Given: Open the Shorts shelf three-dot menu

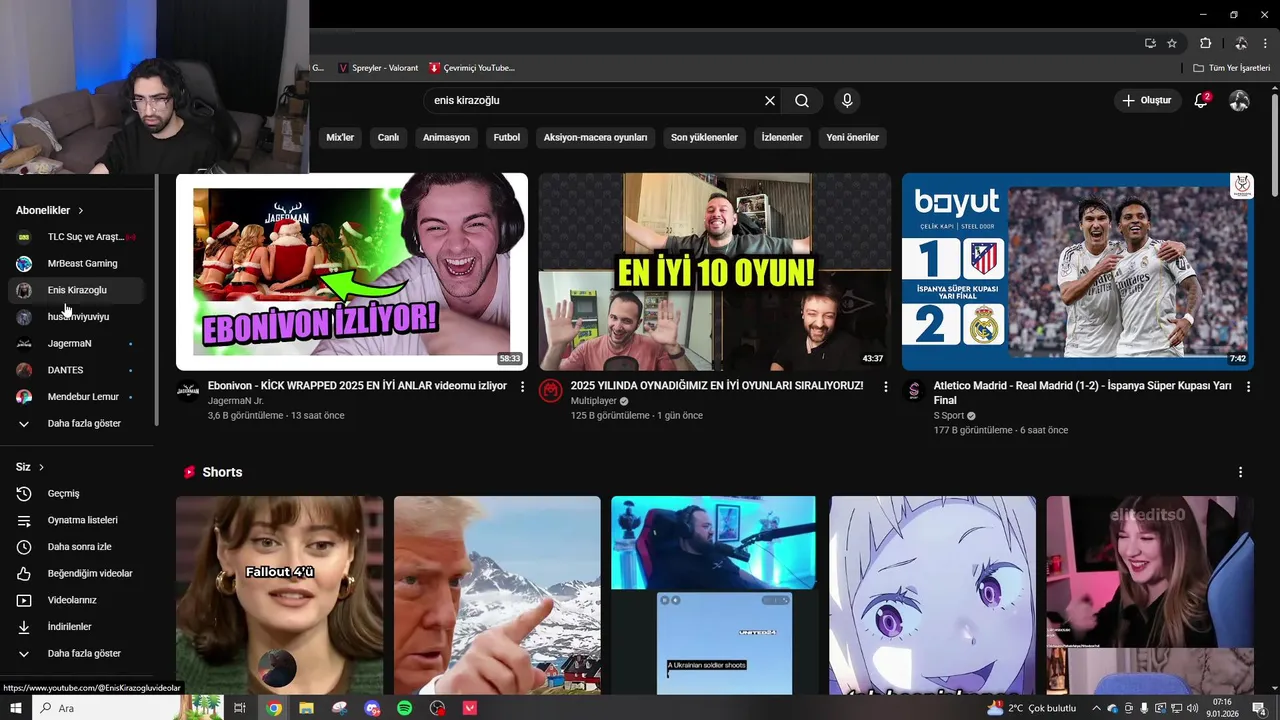Looking at the screenshot, I should [x=1240, y=472].
